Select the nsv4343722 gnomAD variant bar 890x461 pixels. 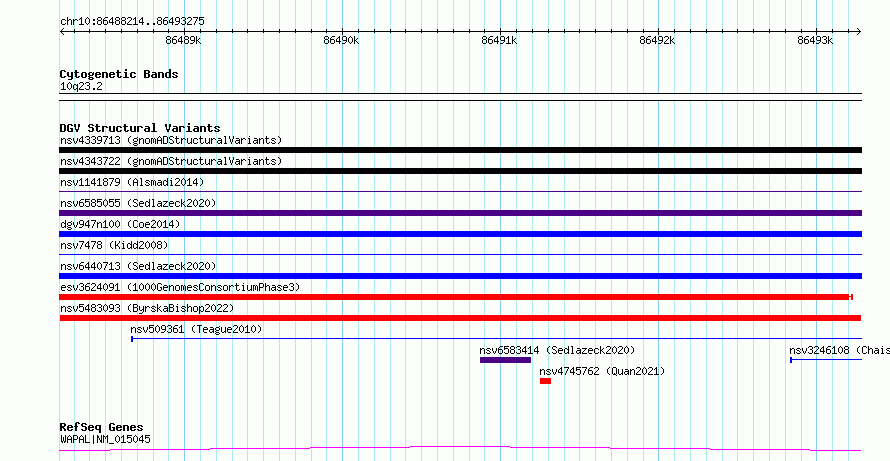point(460,171)
